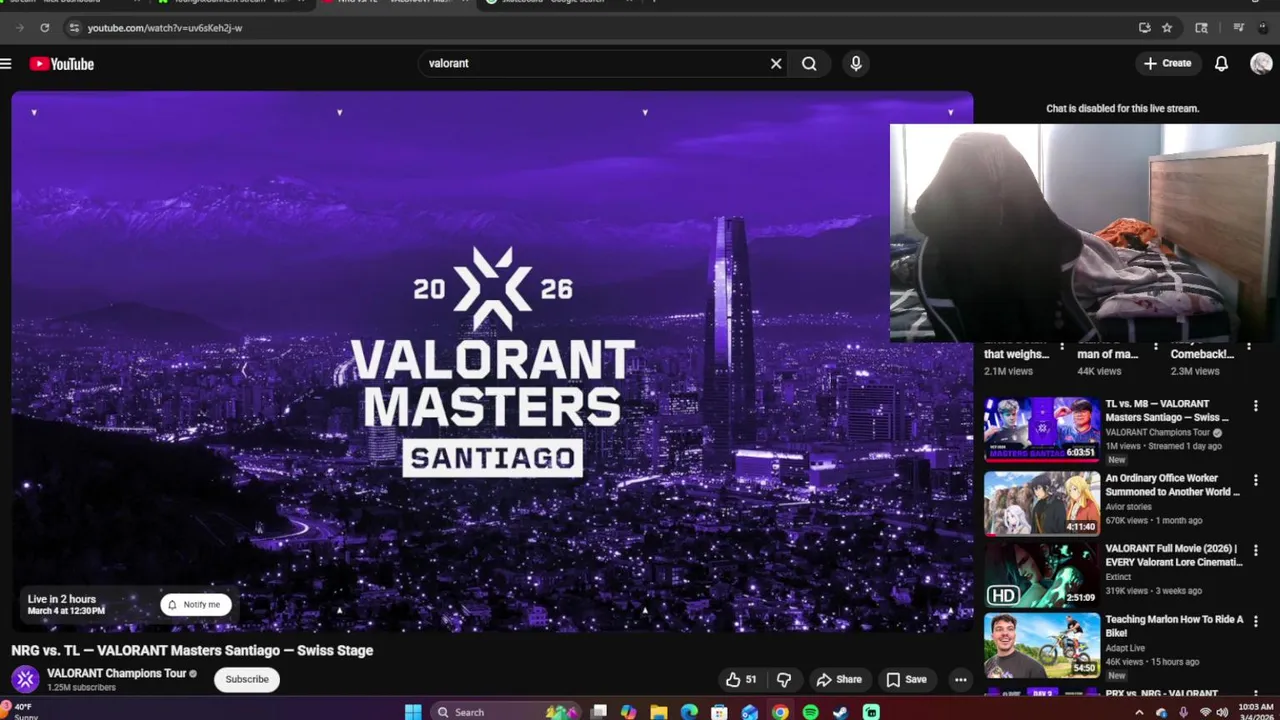
Task: Click Notify me on the video
Action: pyautogui.click(x=196, y=604)
